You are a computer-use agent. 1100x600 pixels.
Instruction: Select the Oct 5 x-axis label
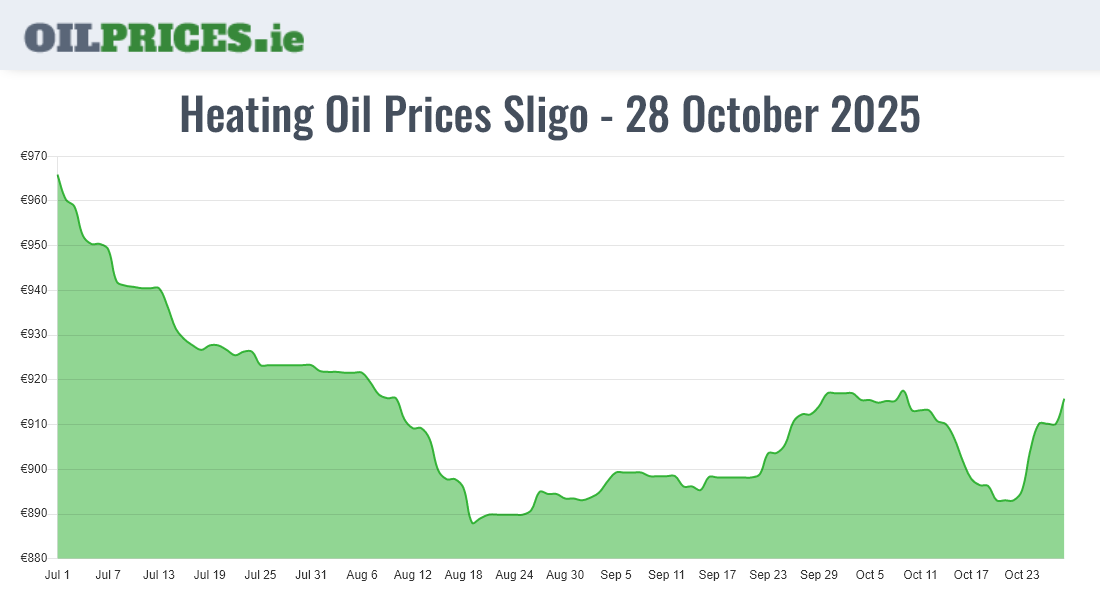tap(869, 575)
